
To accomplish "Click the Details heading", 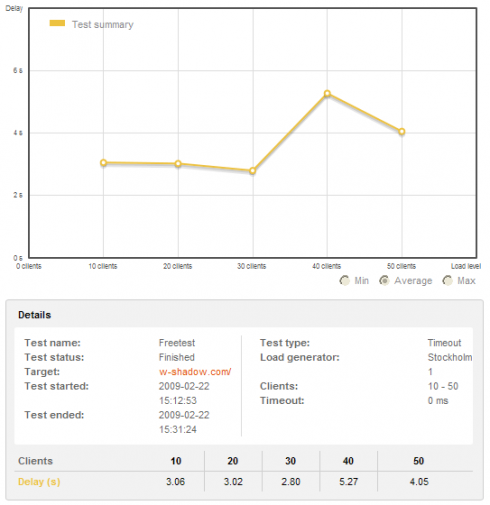I will pyautogui.click(x=35, y=315).
